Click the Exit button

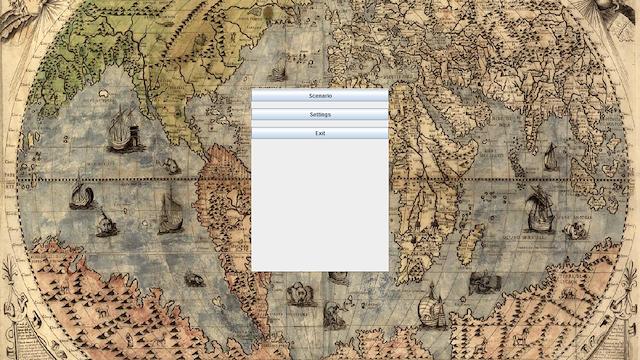click(320, 133)
